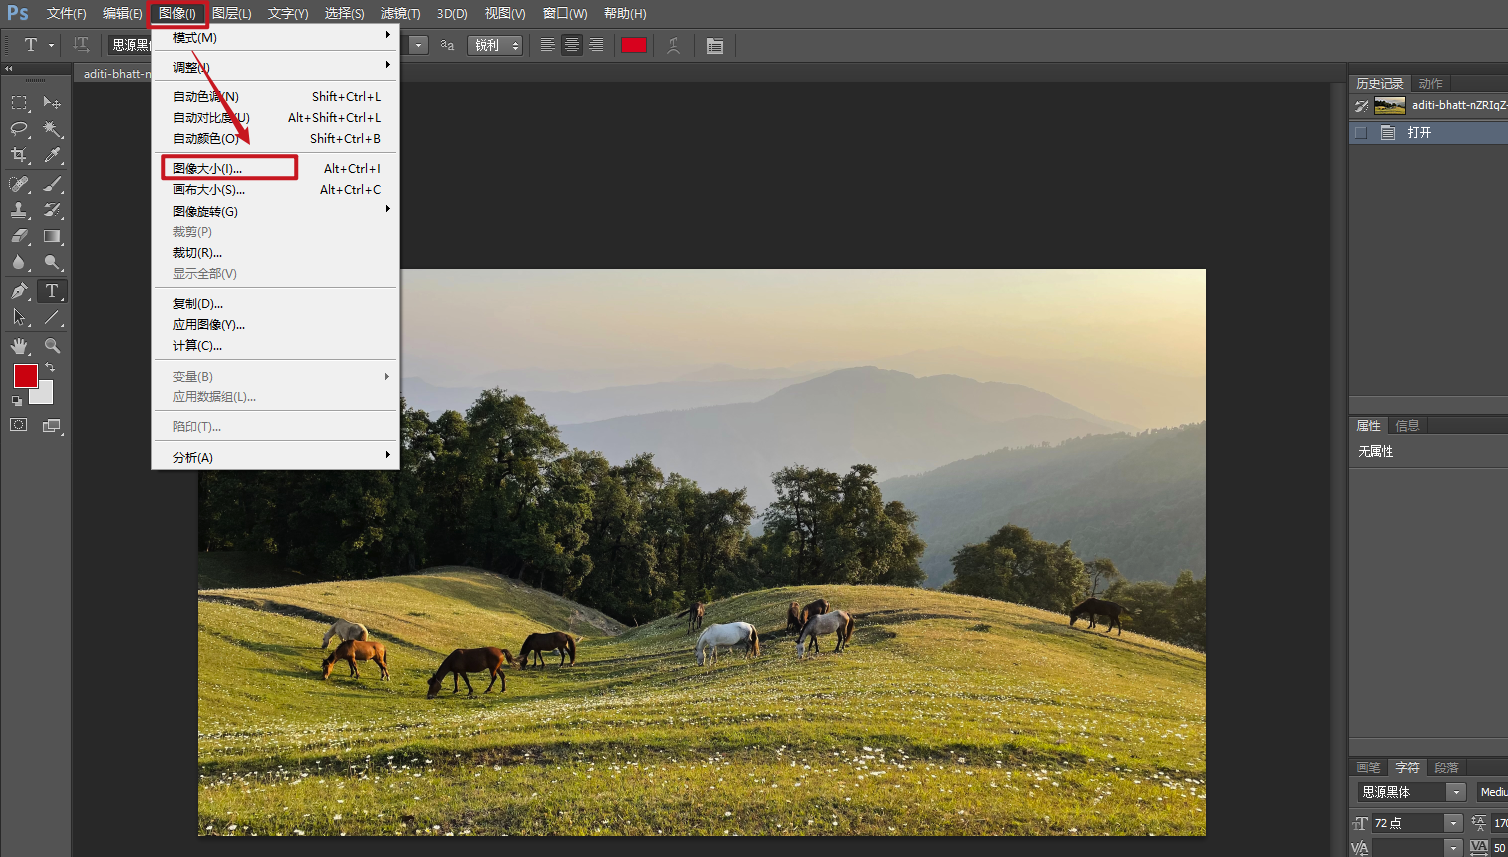
Task: Select the Pen tool
Action: [x=19, y=291]
